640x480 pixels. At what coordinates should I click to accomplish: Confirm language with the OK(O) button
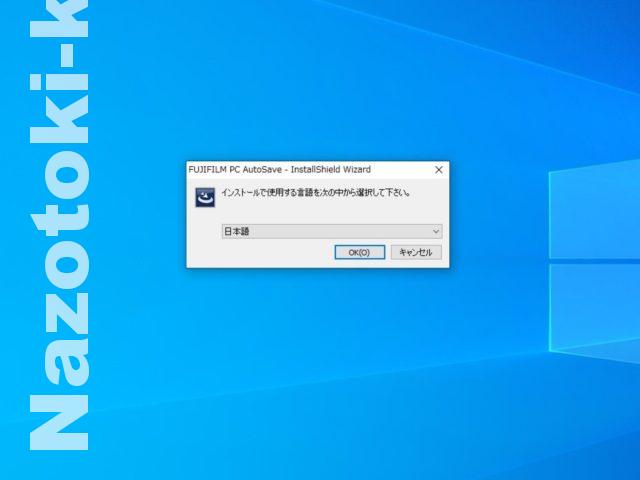(359, 253)
